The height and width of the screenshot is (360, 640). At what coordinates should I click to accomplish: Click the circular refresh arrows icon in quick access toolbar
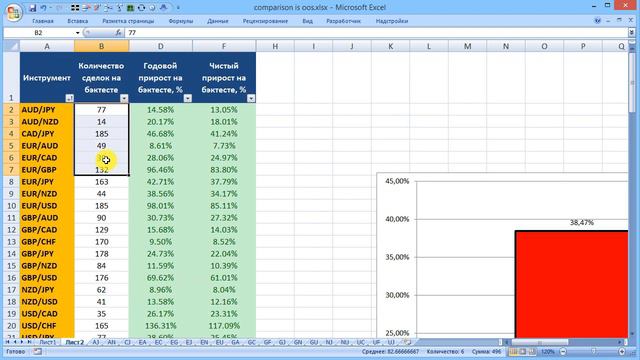point(141,8)
